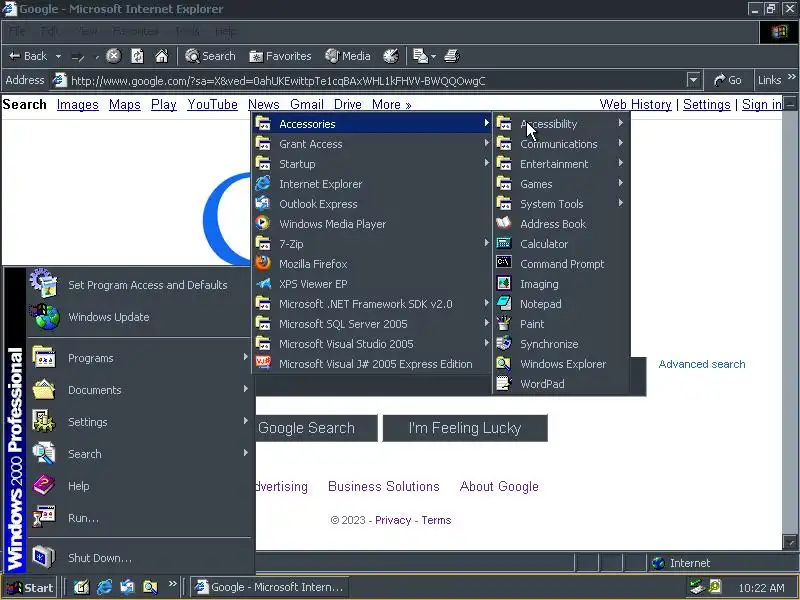Viewport: 800px width, 600px height.
Task: Open the System Tools submenu
Action: [561, 204]
